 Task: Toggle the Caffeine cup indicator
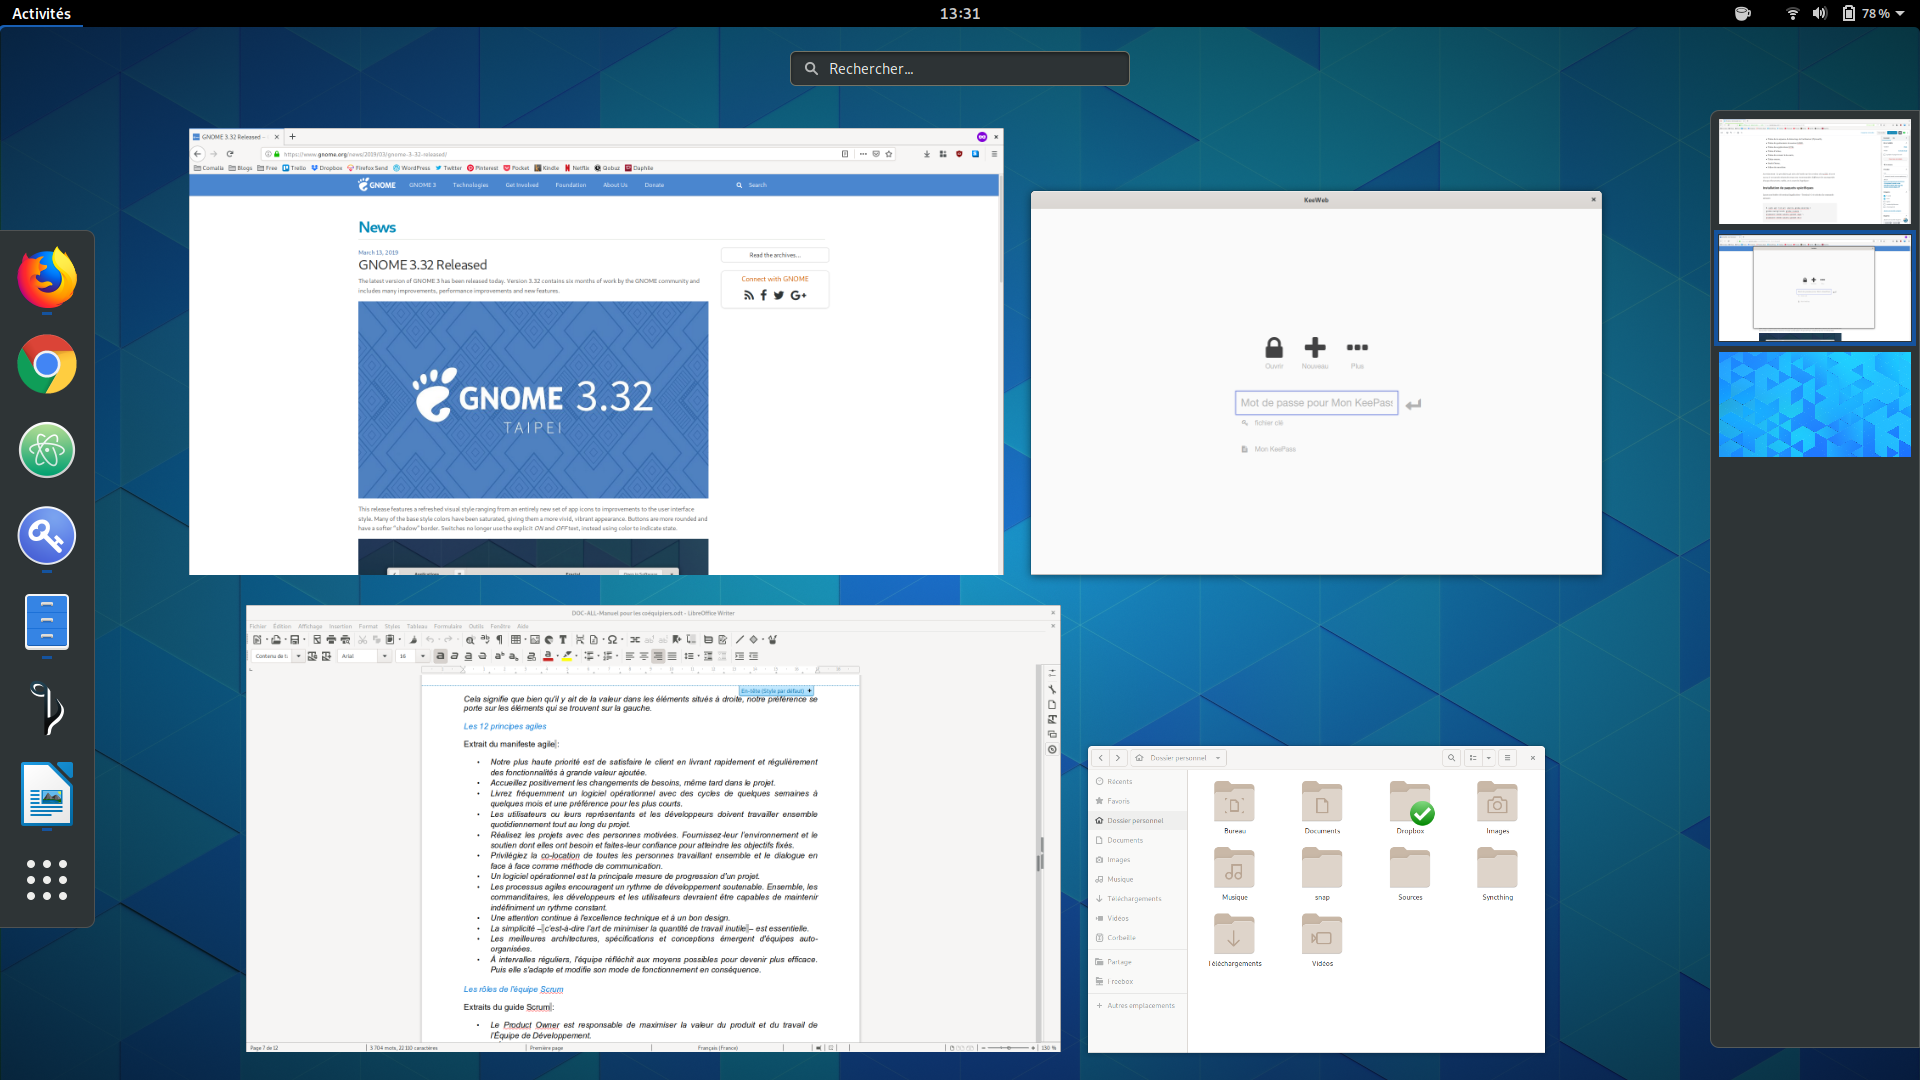[x=1743, y=14]
